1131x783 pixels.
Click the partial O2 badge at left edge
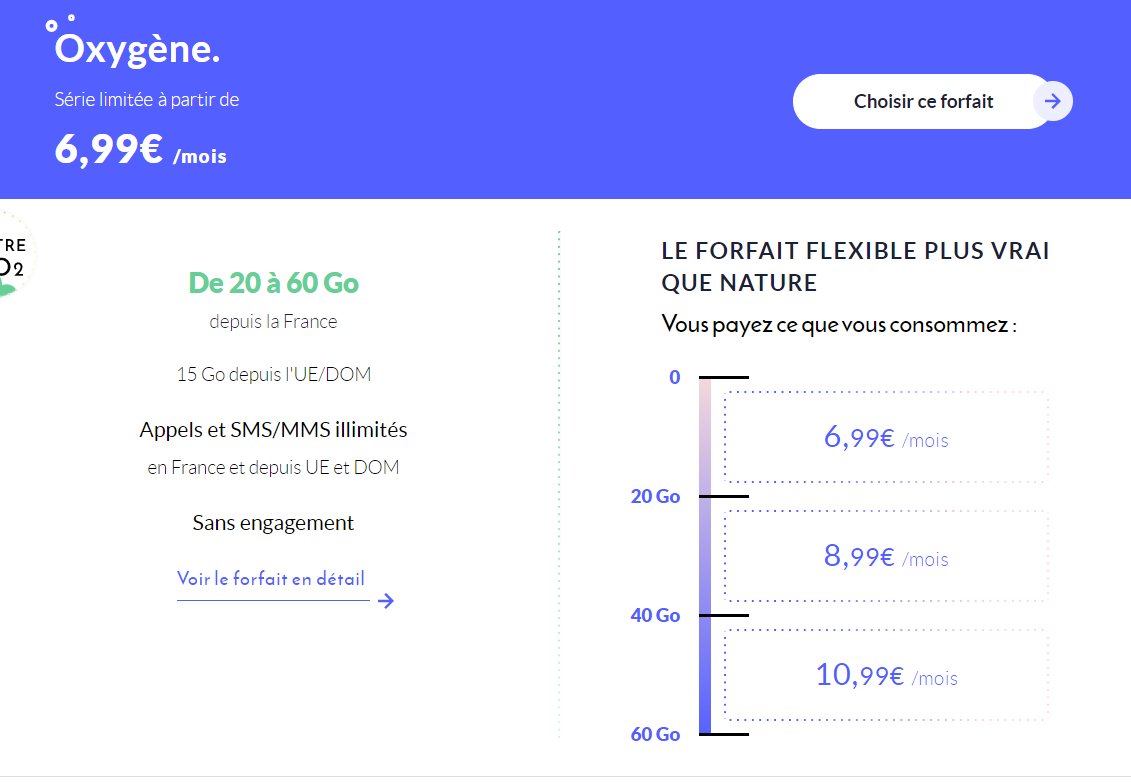pyautogui.click(x=12, y=255)
